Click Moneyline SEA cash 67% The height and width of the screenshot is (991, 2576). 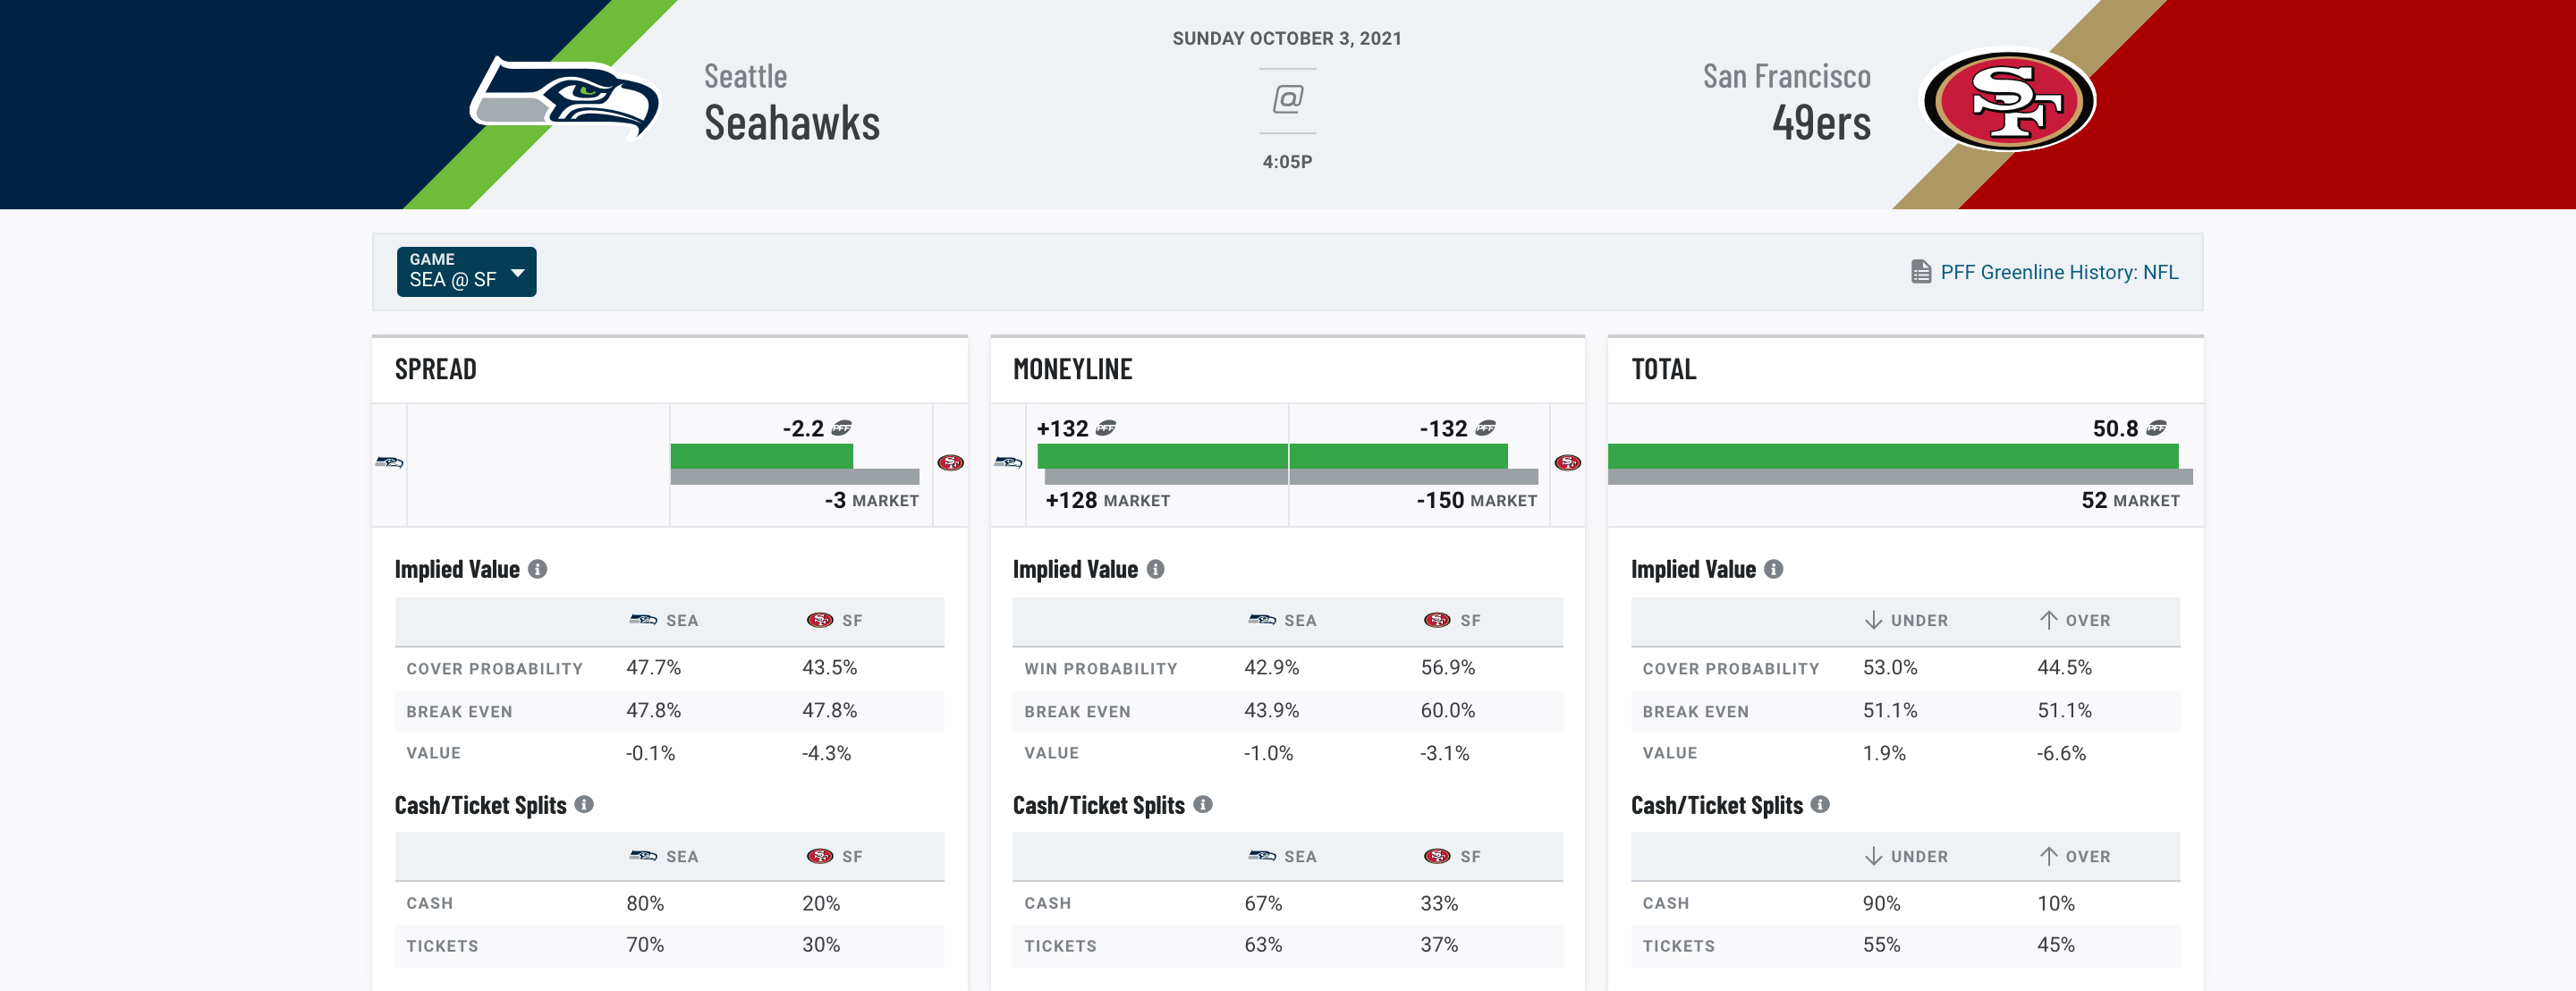1263,903
